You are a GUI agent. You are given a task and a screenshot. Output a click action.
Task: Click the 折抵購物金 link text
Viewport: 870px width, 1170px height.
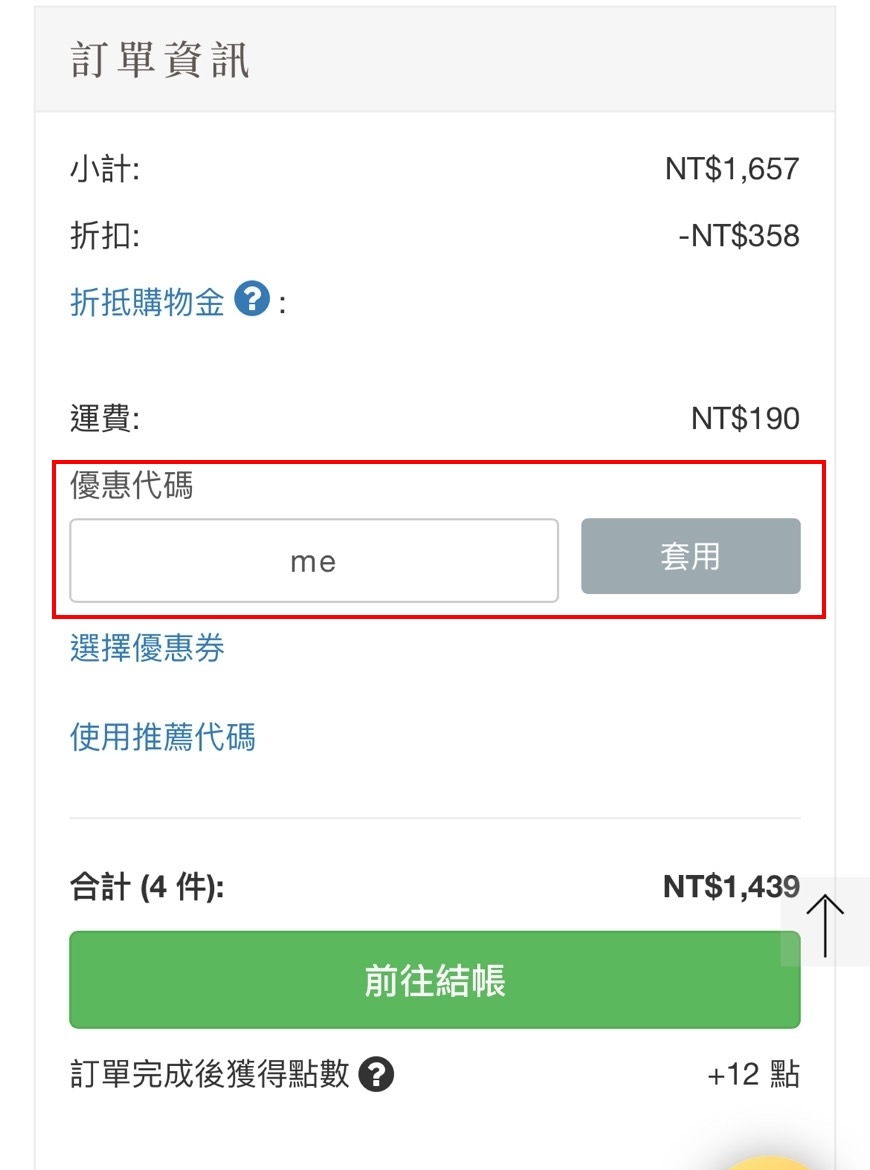point(147,301)
